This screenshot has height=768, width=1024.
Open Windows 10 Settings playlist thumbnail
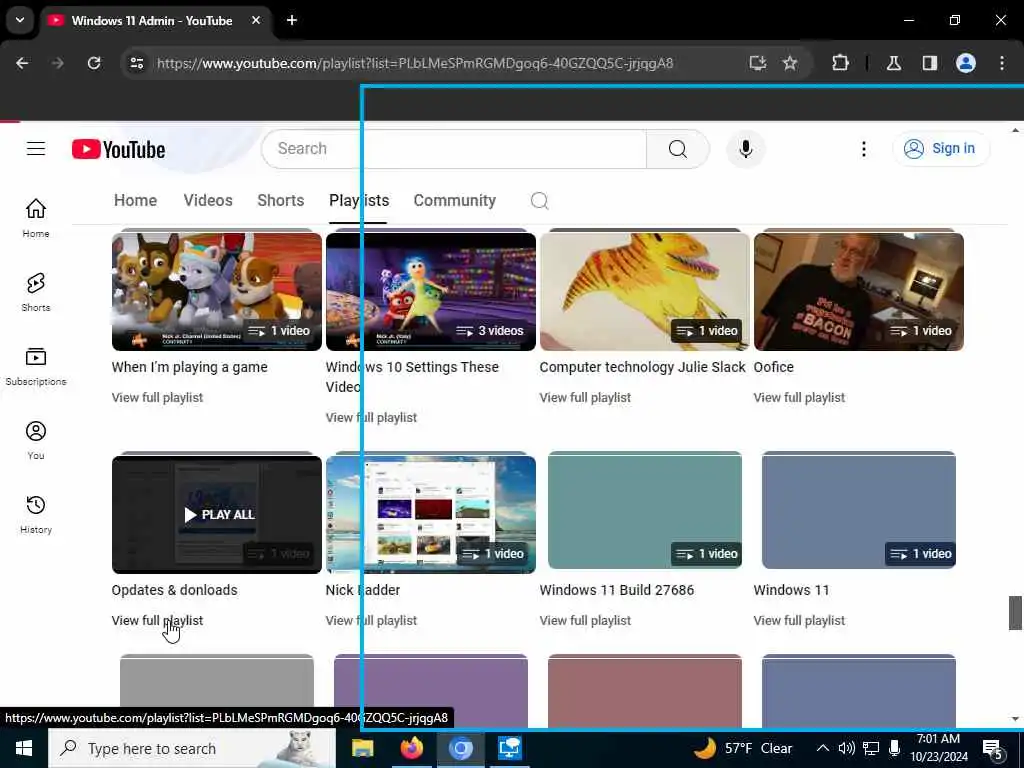click(x=431, y=291)
